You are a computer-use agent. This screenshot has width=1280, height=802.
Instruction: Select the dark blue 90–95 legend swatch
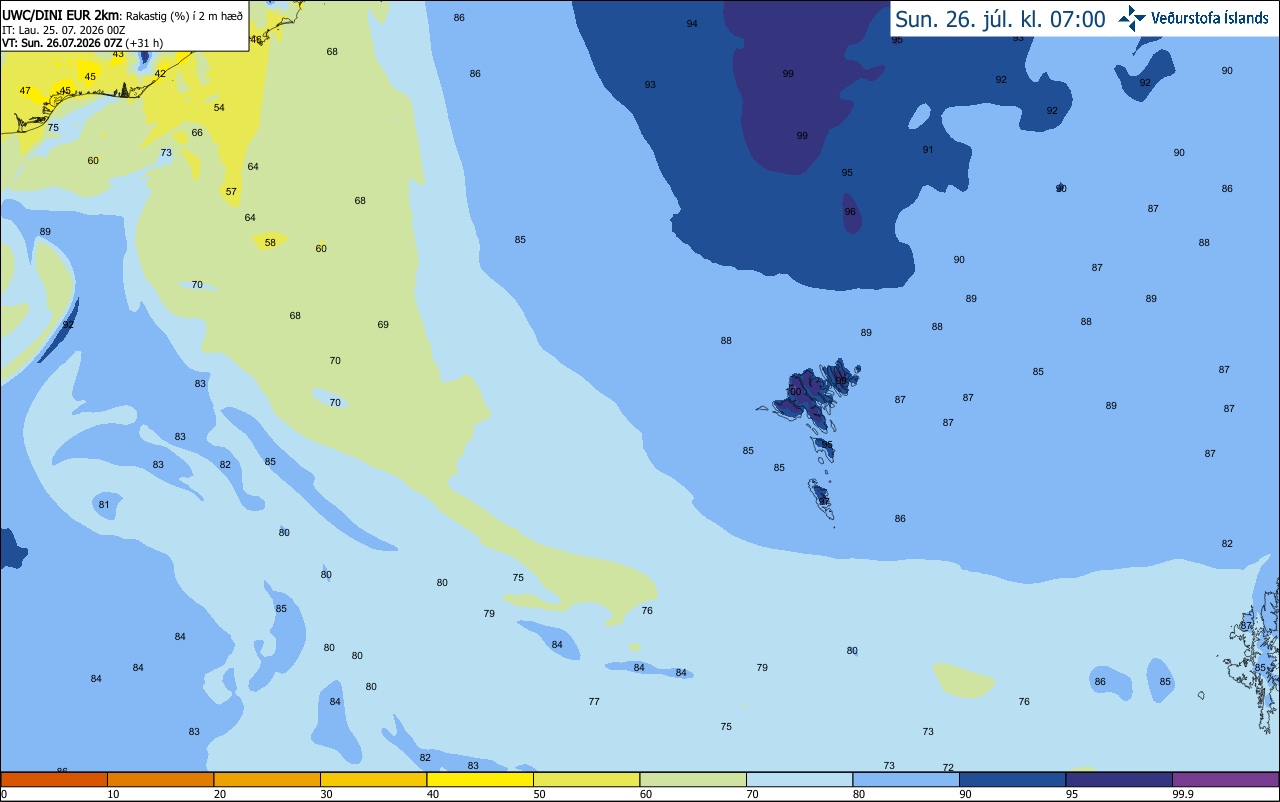click(x=1012, y=779)
